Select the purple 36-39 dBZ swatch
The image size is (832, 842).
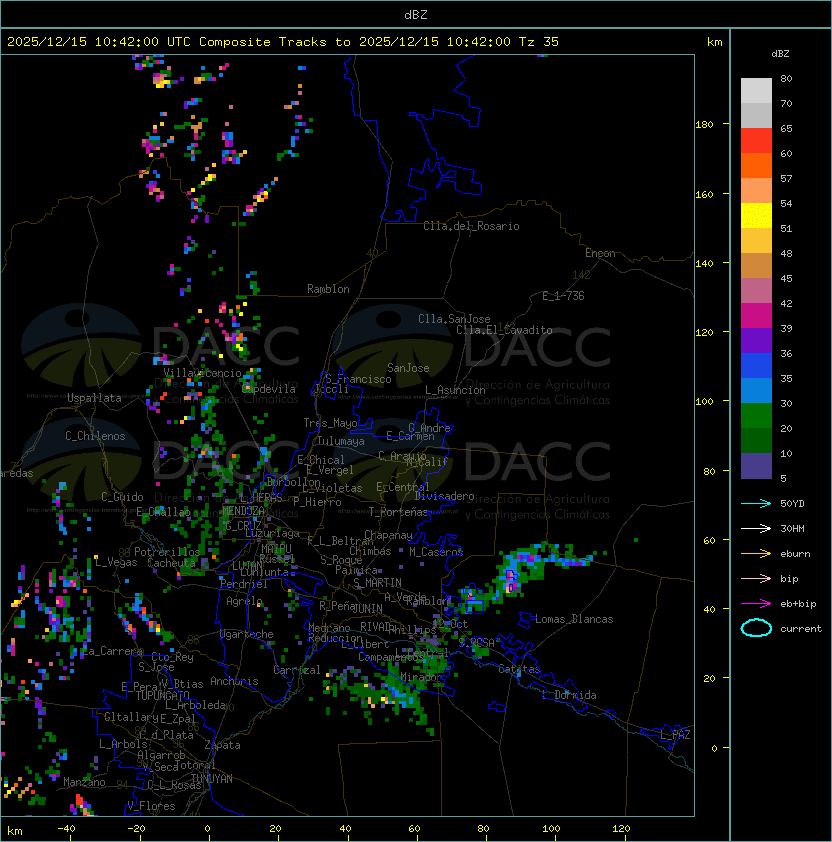[756, 340]
